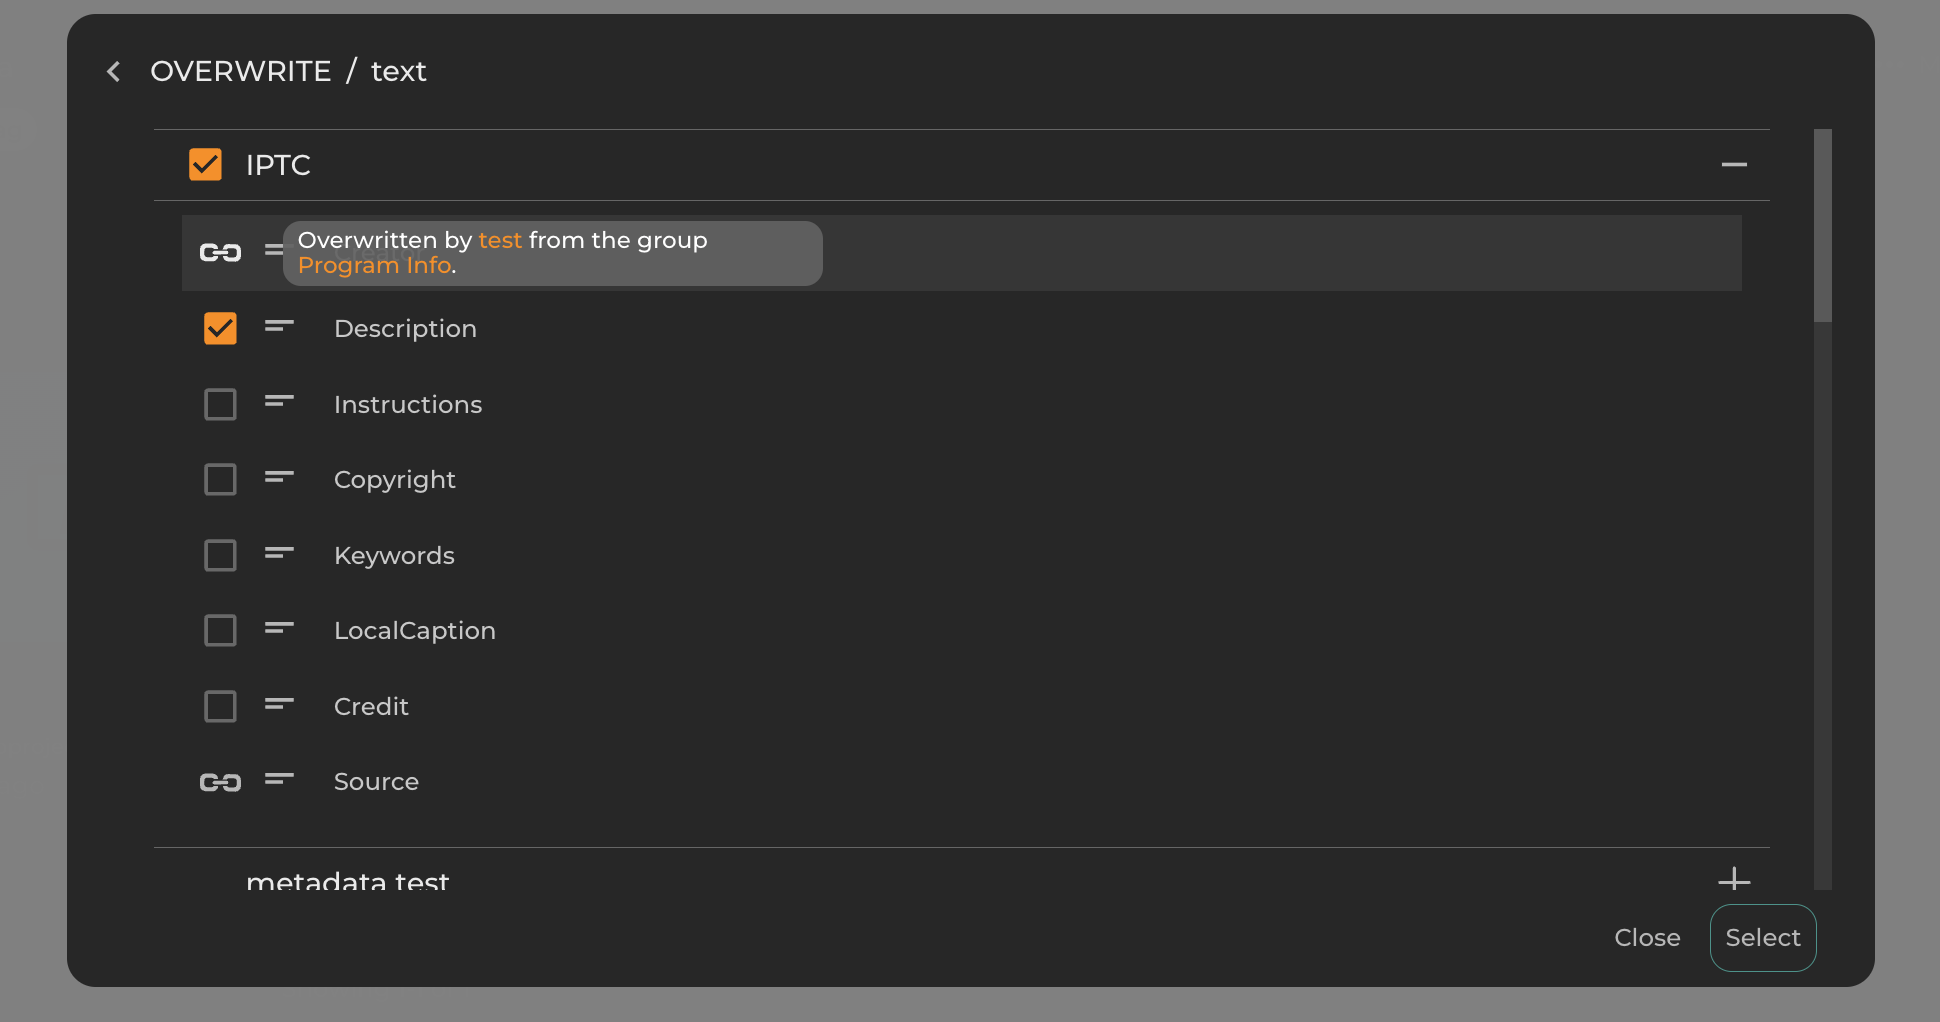Click the linked chain icon in highlighted row
Image resolution: width=1940 pixels, height=1022 pixels.
pos(220,253)
